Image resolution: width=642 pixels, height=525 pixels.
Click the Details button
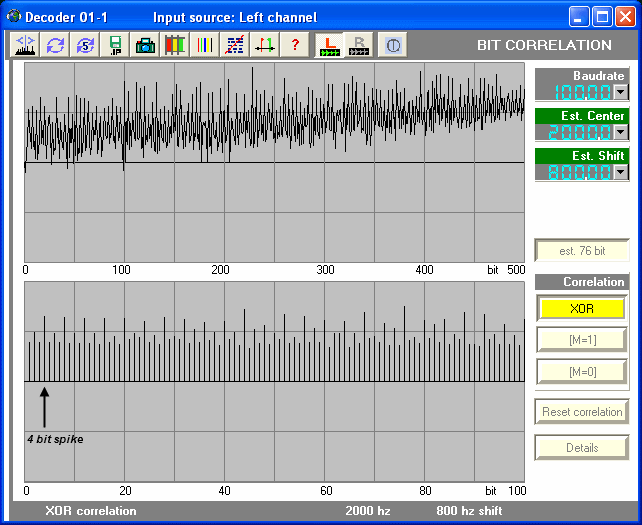pyautogui.click(x=582, y=448)
